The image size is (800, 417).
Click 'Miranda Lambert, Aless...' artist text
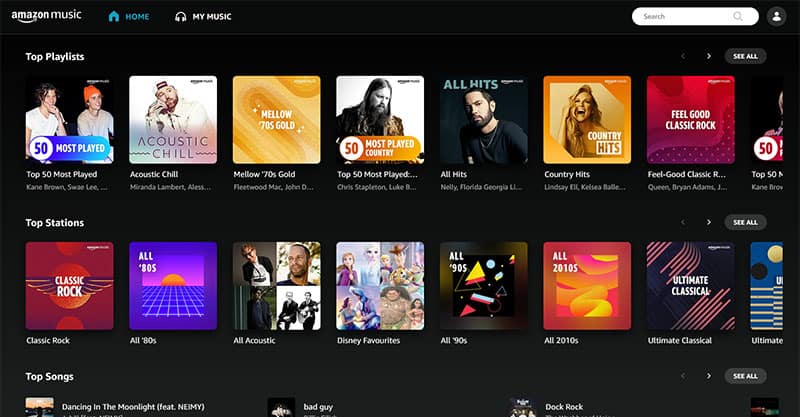[170, 187]
